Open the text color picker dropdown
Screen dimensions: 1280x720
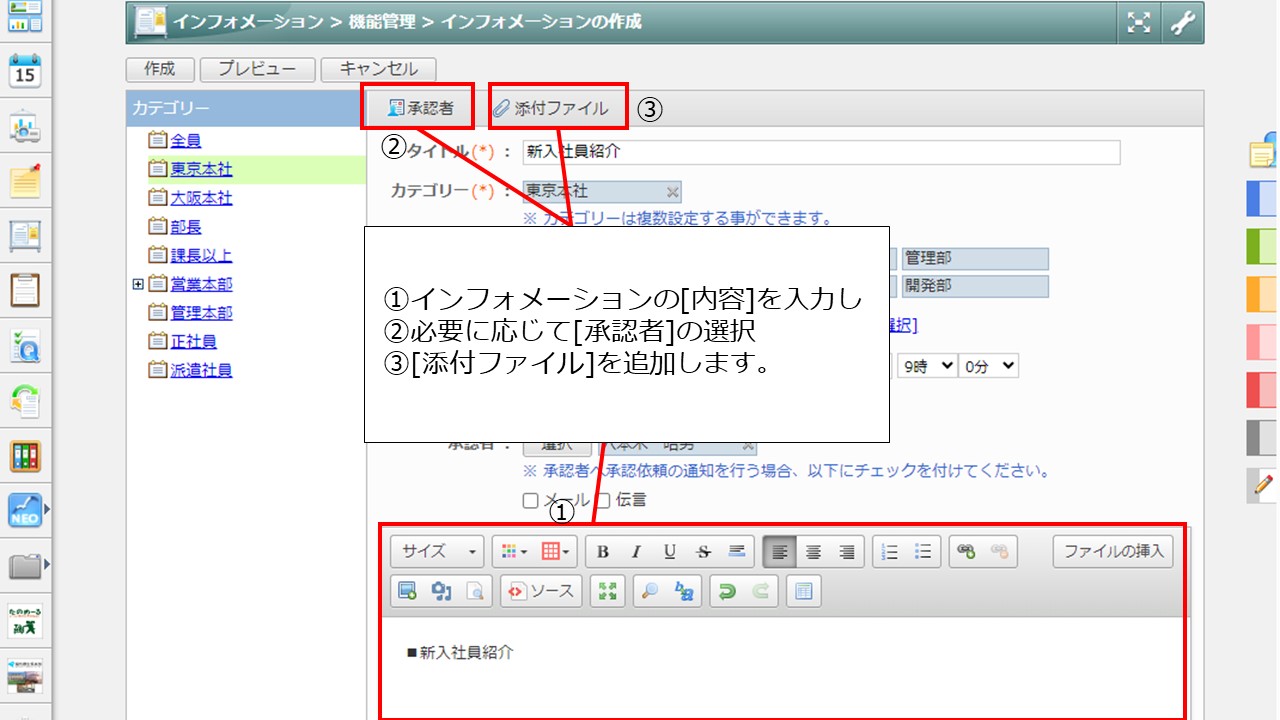pos(514,552)
